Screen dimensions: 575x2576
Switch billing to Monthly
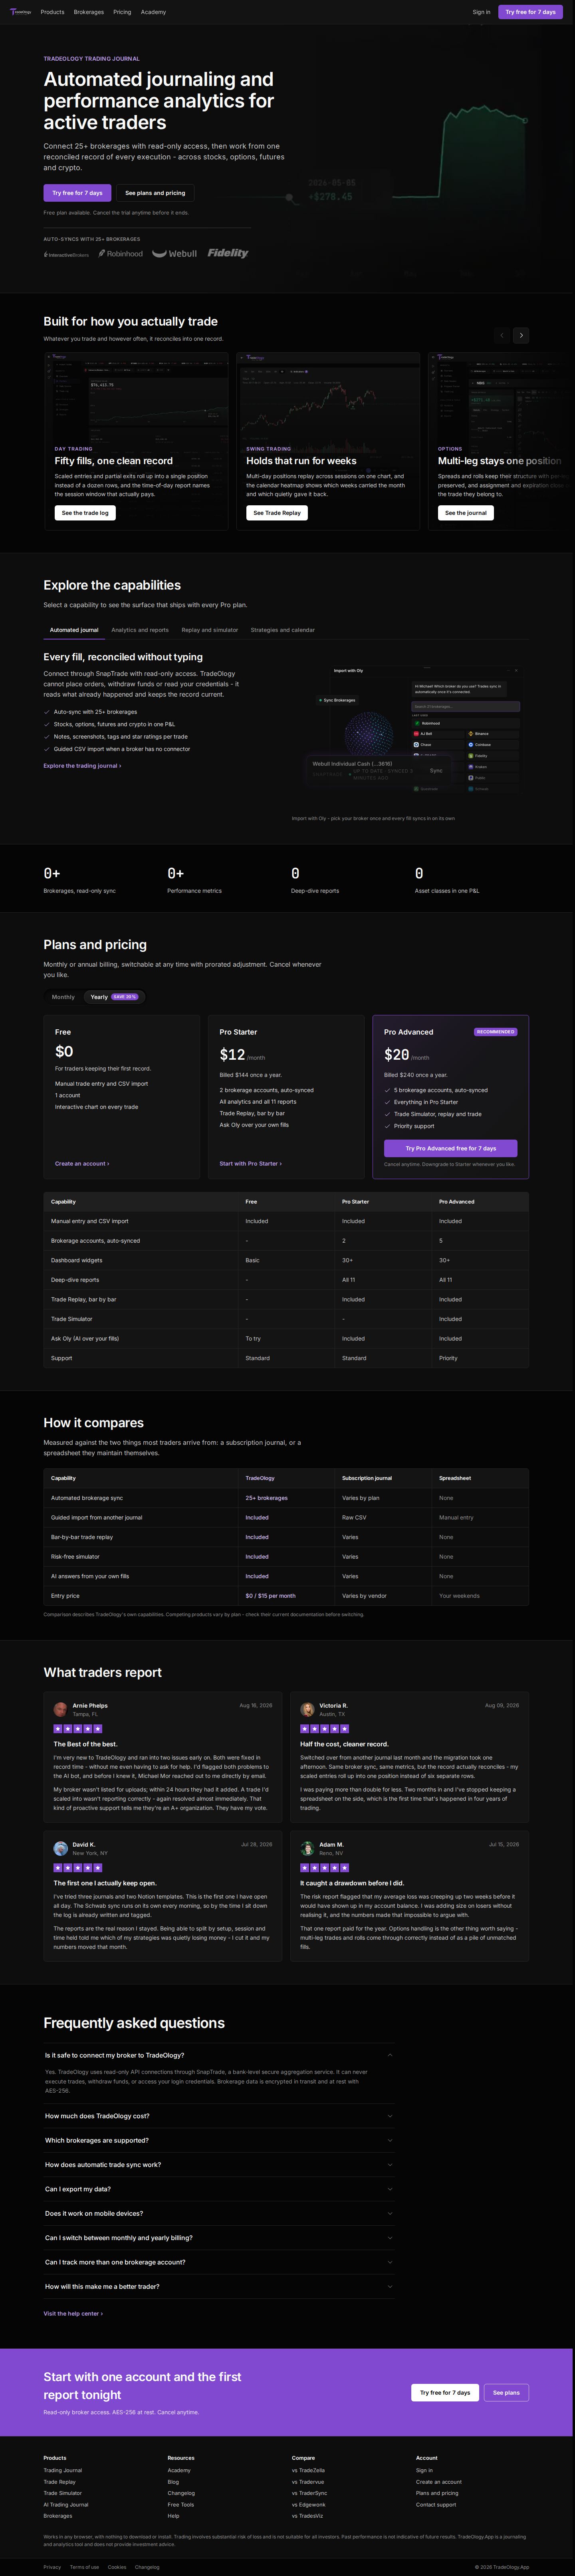(63, 997)
